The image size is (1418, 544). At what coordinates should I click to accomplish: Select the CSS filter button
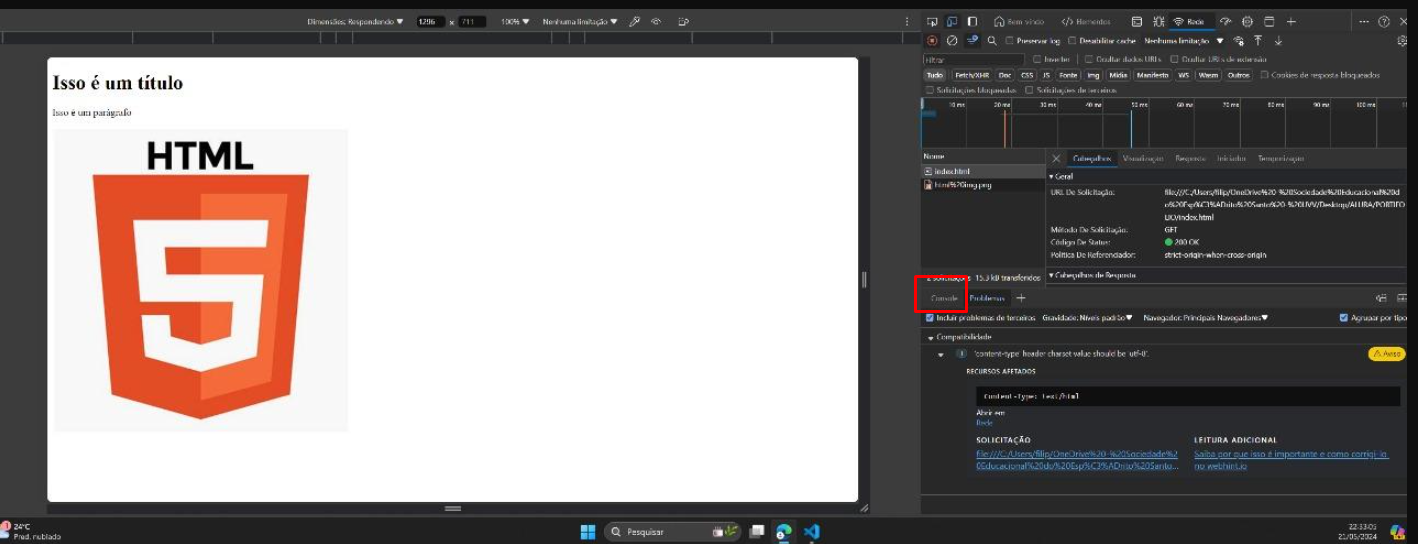tap(1027, 75)
